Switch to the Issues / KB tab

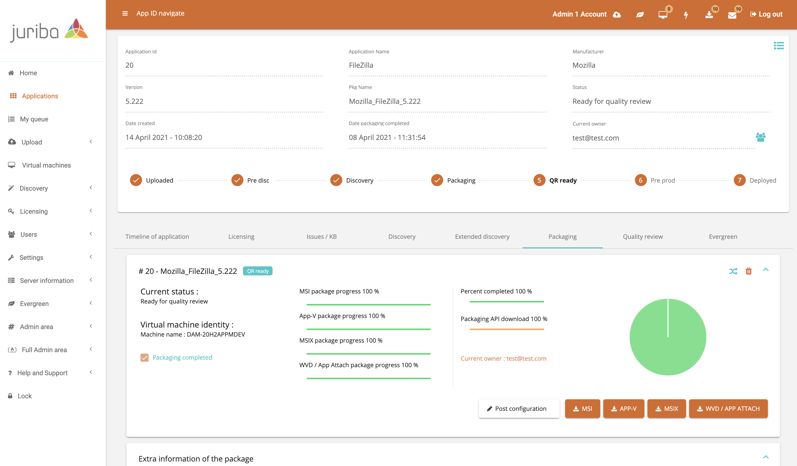coord(321,237)
